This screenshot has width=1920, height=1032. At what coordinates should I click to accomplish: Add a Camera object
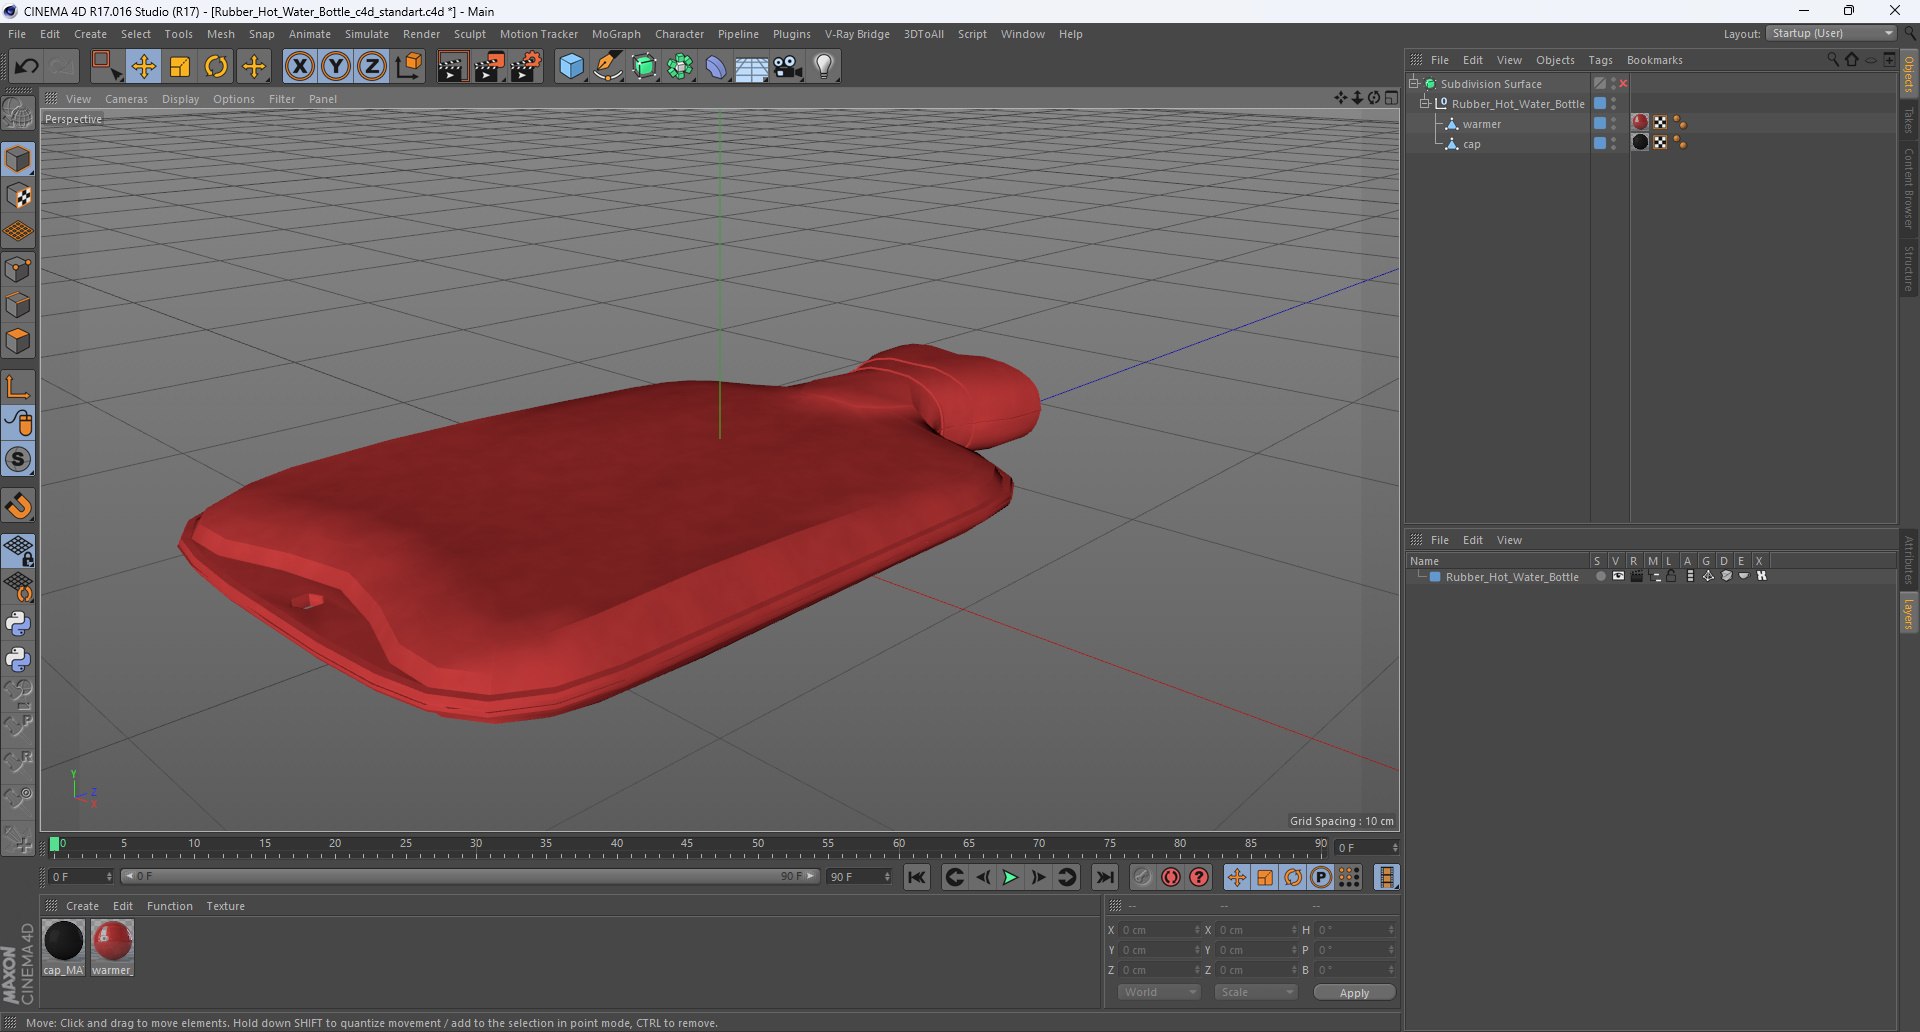point(788,67)
